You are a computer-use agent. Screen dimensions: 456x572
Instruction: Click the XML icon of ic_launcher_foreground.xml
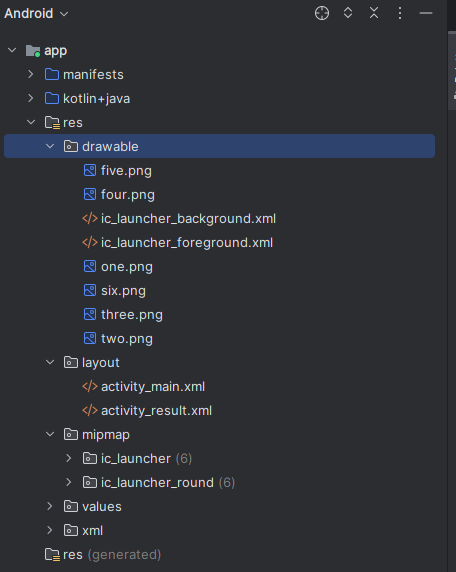pyautogui.click(x=90, y=243)
